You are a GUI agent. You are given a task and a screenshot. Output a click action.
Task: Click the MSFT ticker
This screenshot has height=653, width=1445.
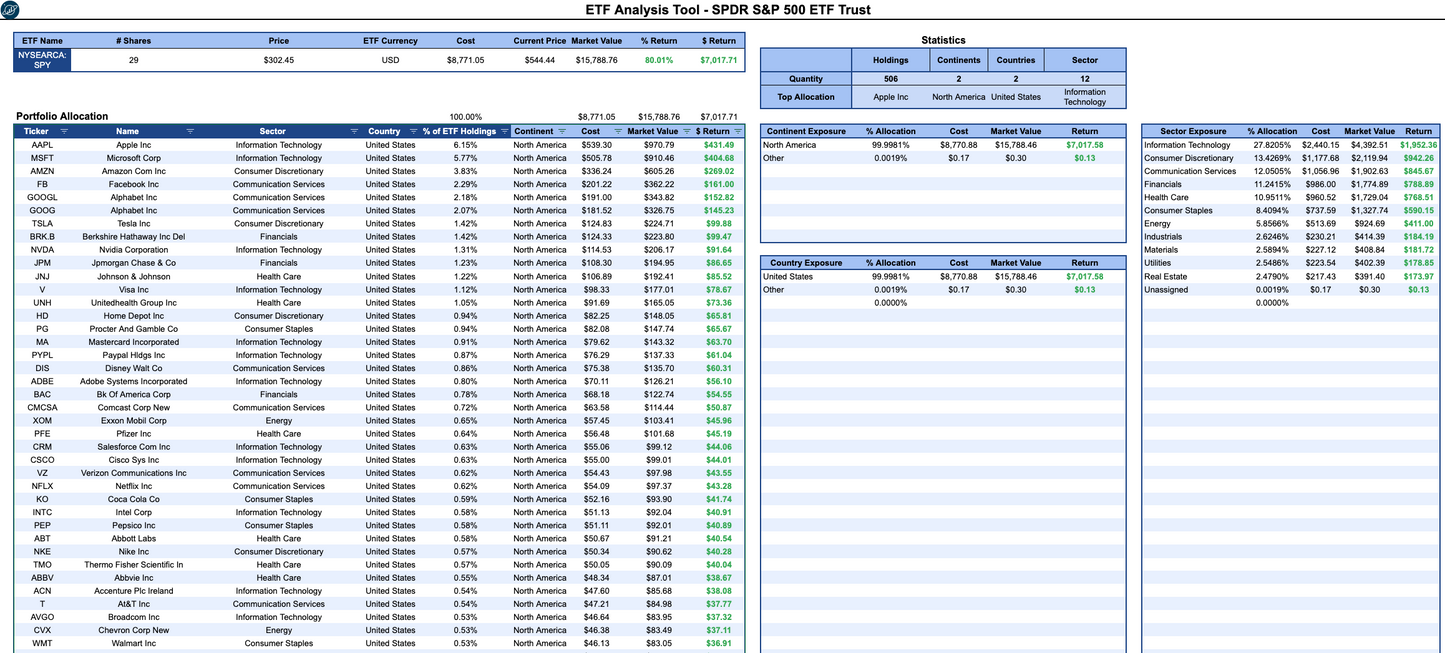tap(42, 157)
